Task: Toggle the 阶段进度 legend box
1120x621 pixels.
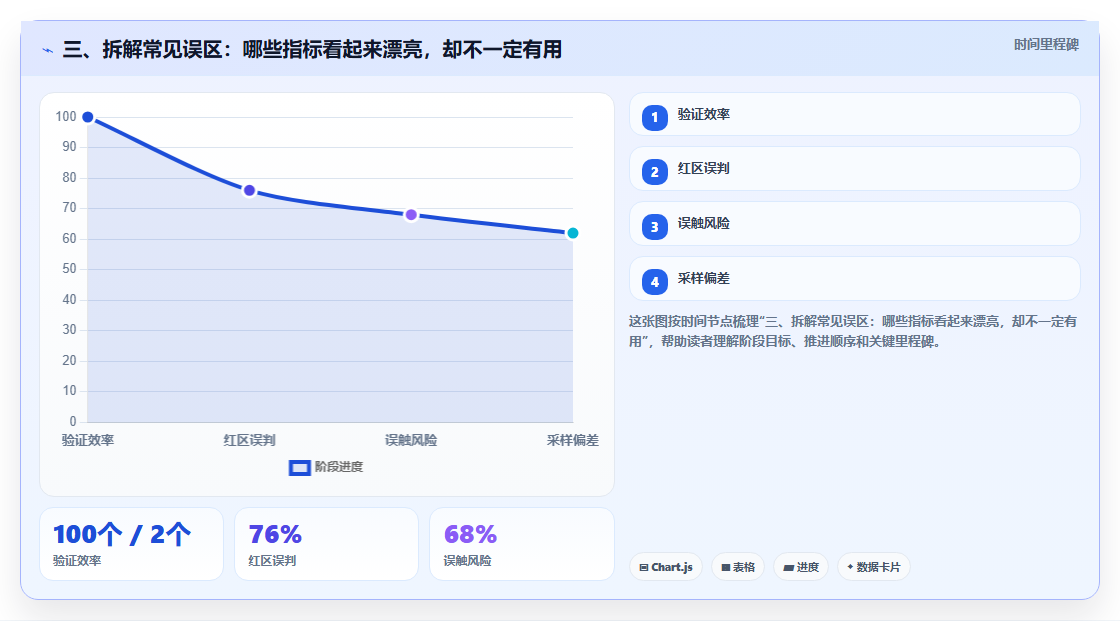Action: [x=299, y=468]
